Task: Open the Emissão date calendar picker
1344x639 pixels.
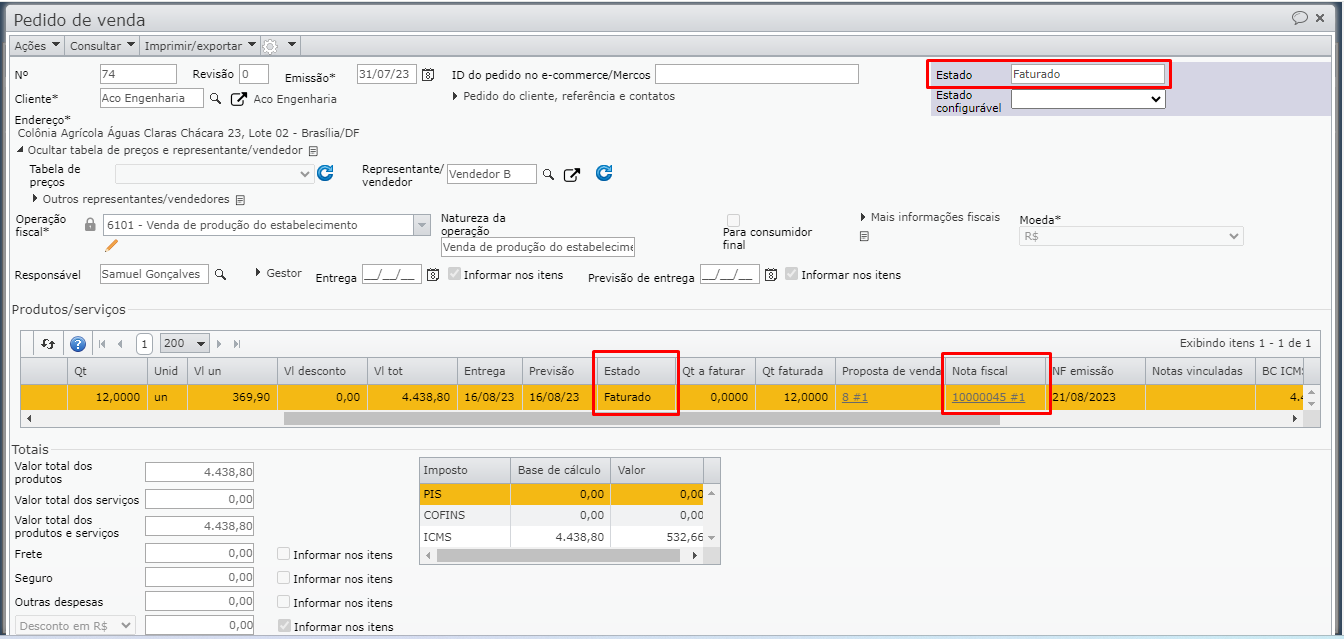Action: coord(428,74)
